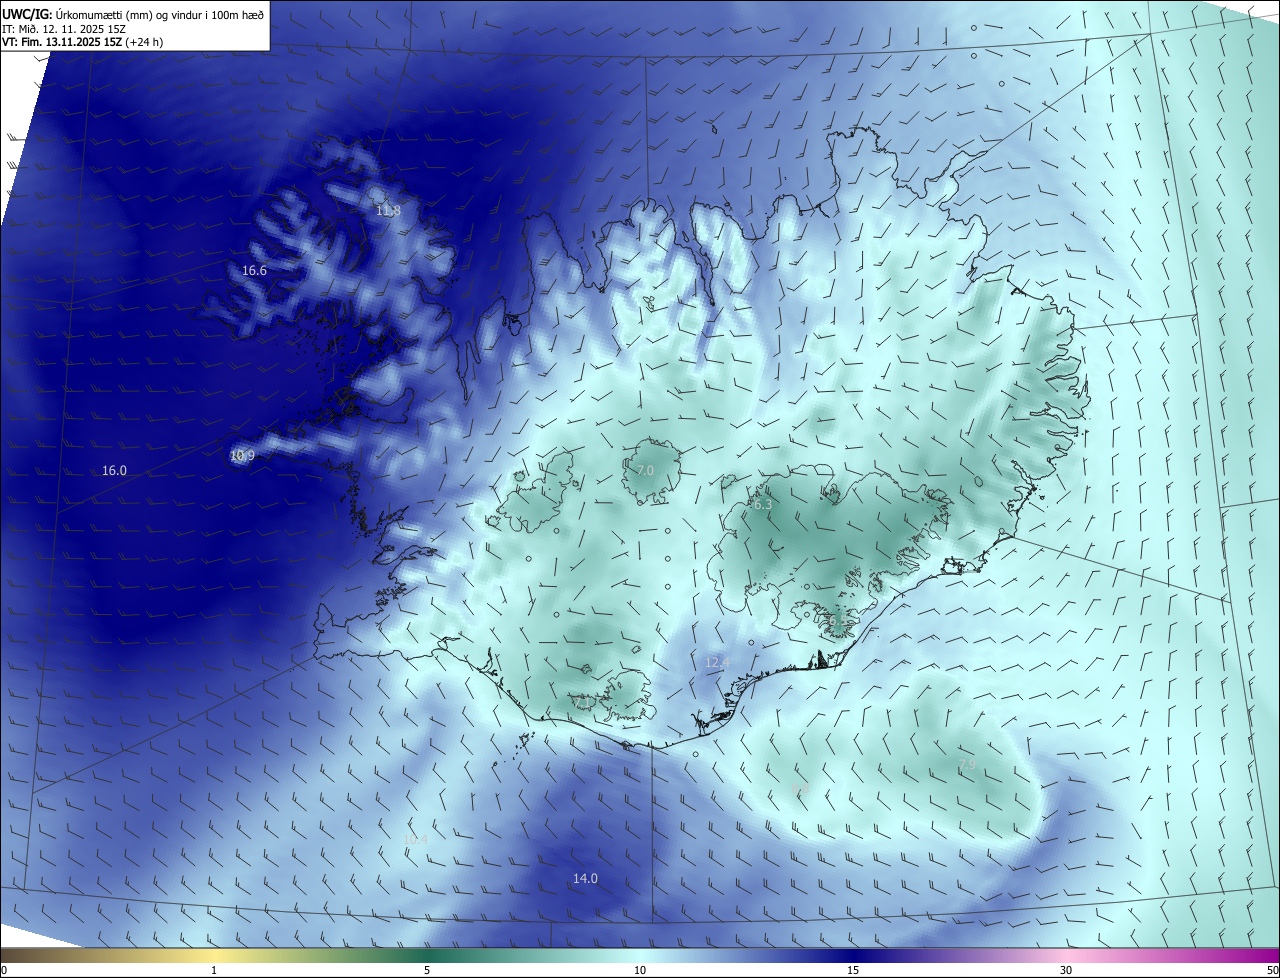Click the 10.9 value label on the map

pos(242,456)
